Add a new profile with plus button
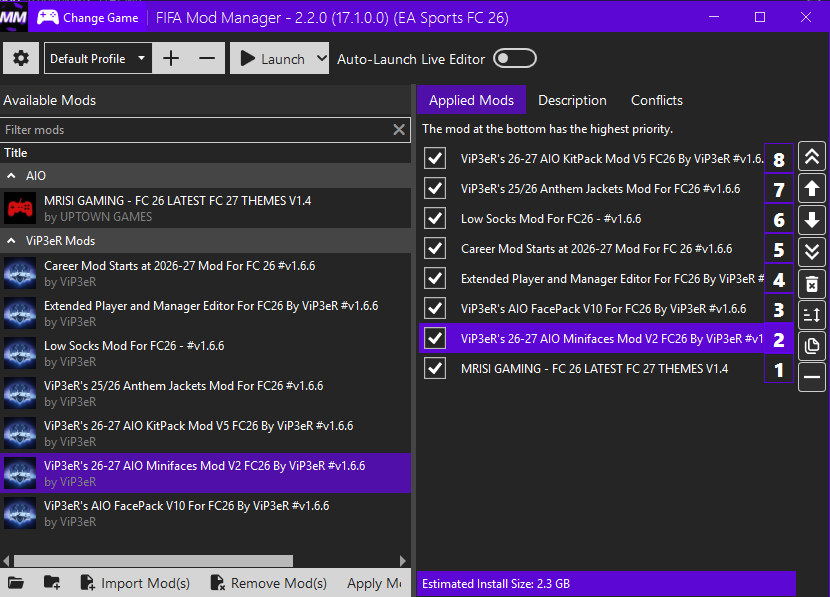Viewport: 830px width, 597px height. pyautogui.click(x=170, y=58)
